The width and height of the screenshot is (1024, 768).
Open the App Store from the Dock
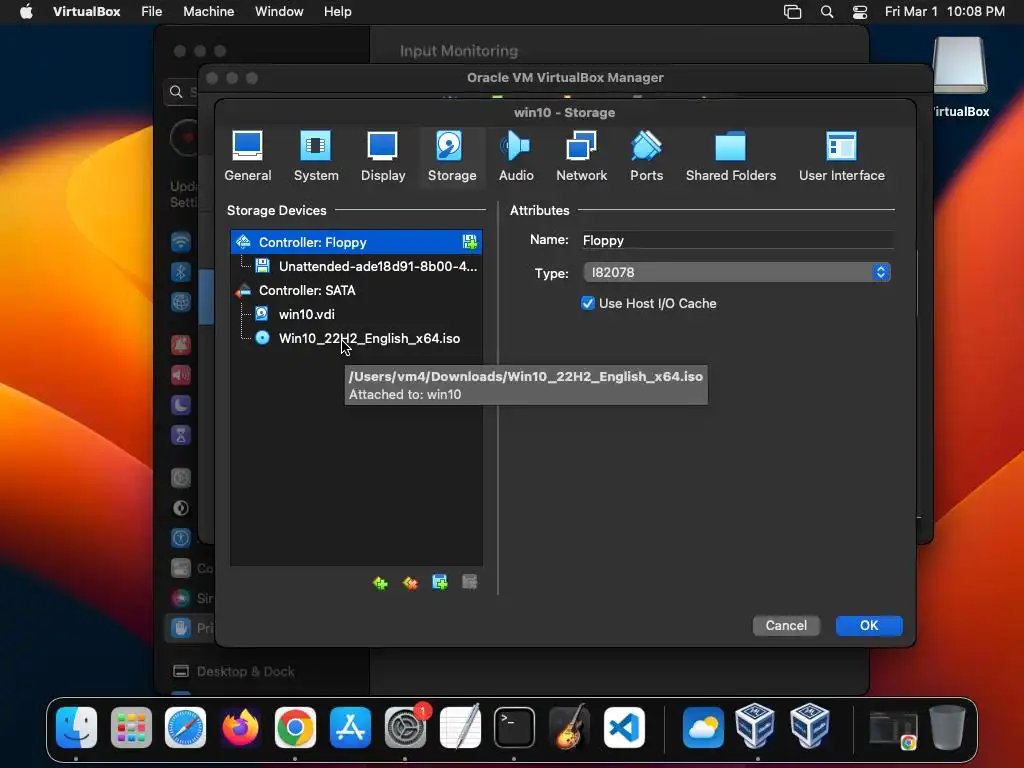click(x=350, y=727)
